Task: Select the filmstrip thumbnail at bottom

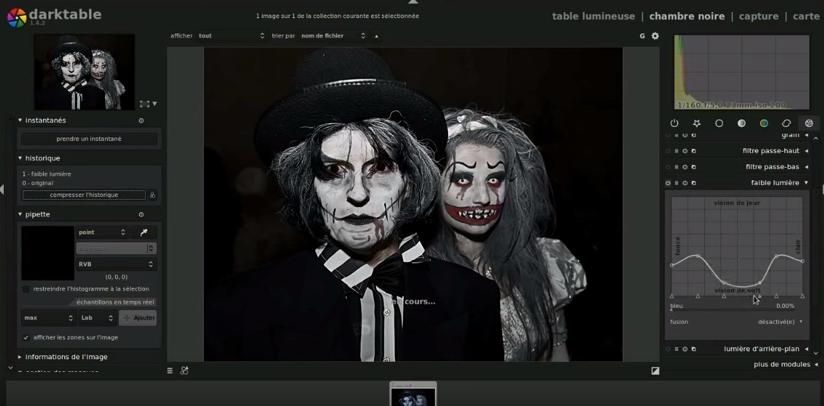Action: [x=413, y=394]
